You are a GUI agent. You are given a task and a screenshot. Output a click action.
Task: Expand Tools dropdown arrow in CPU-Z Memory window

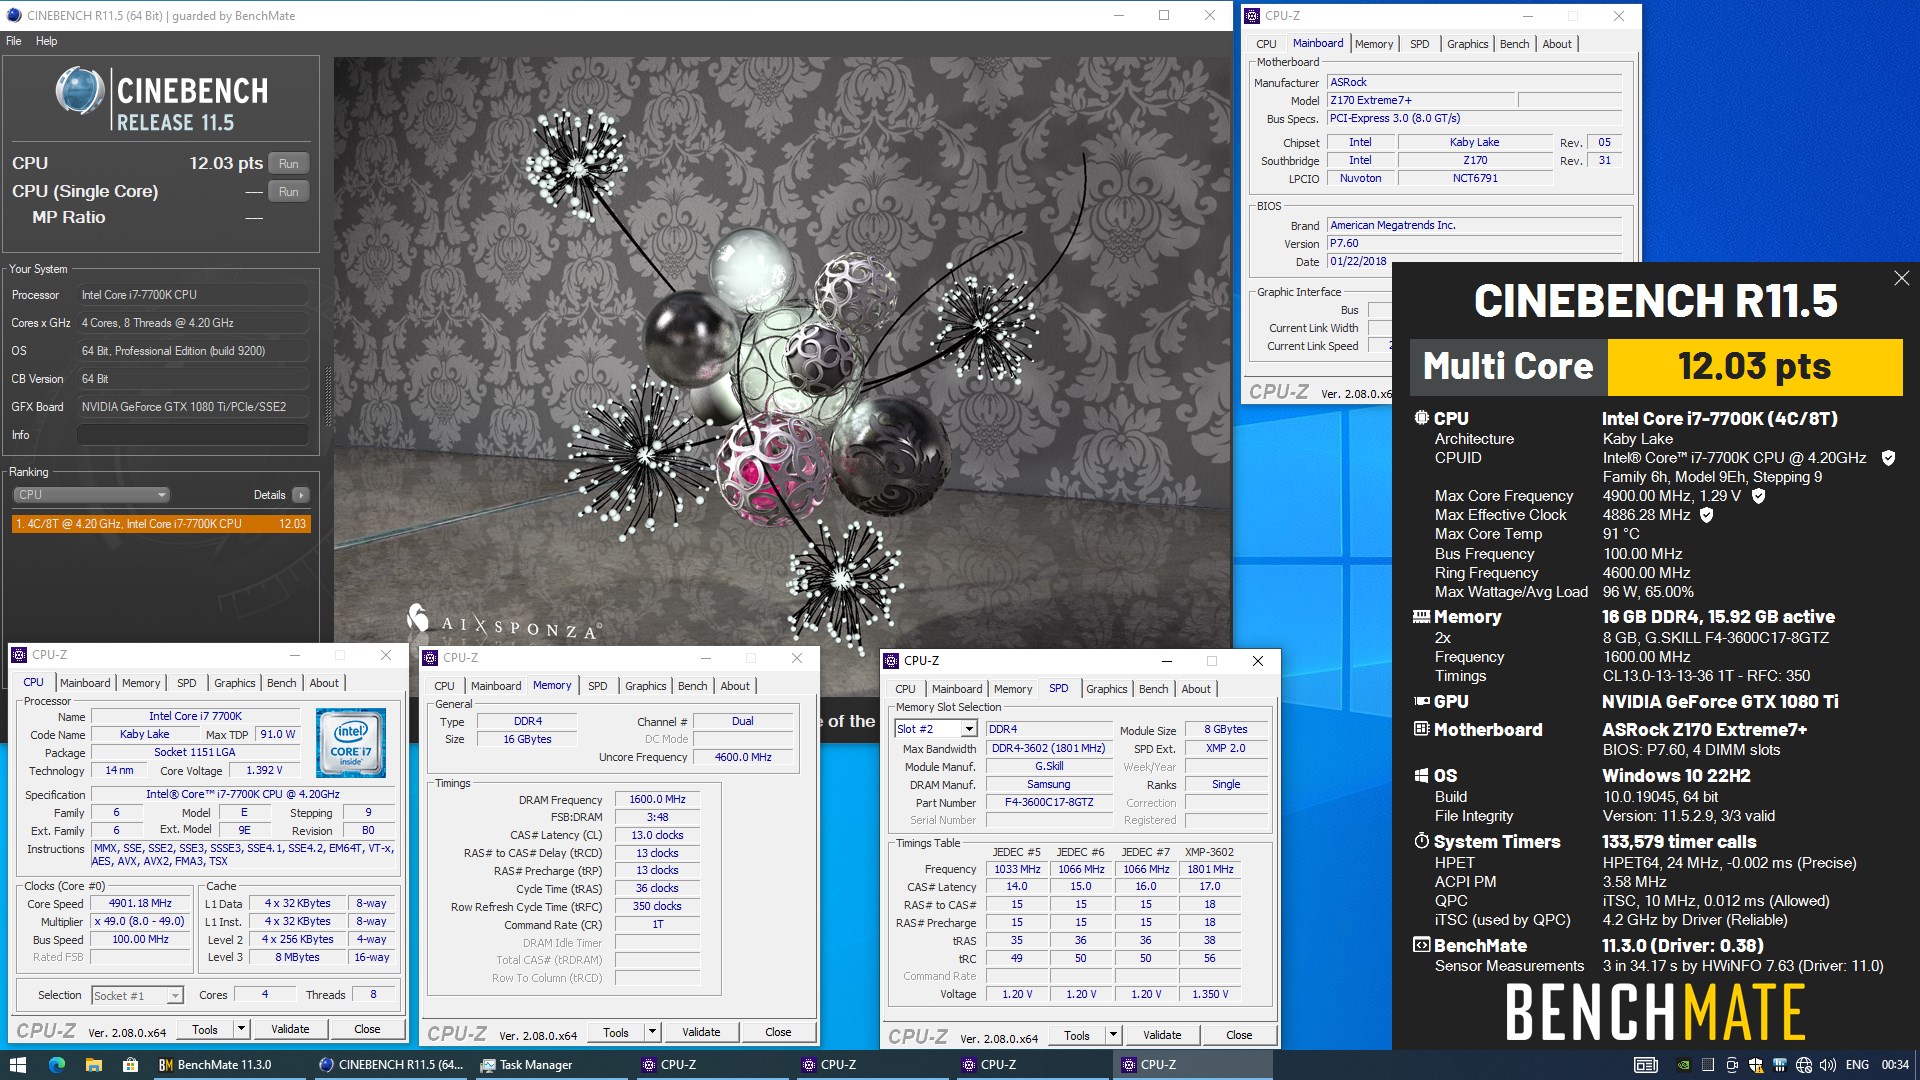(652, 1032)
